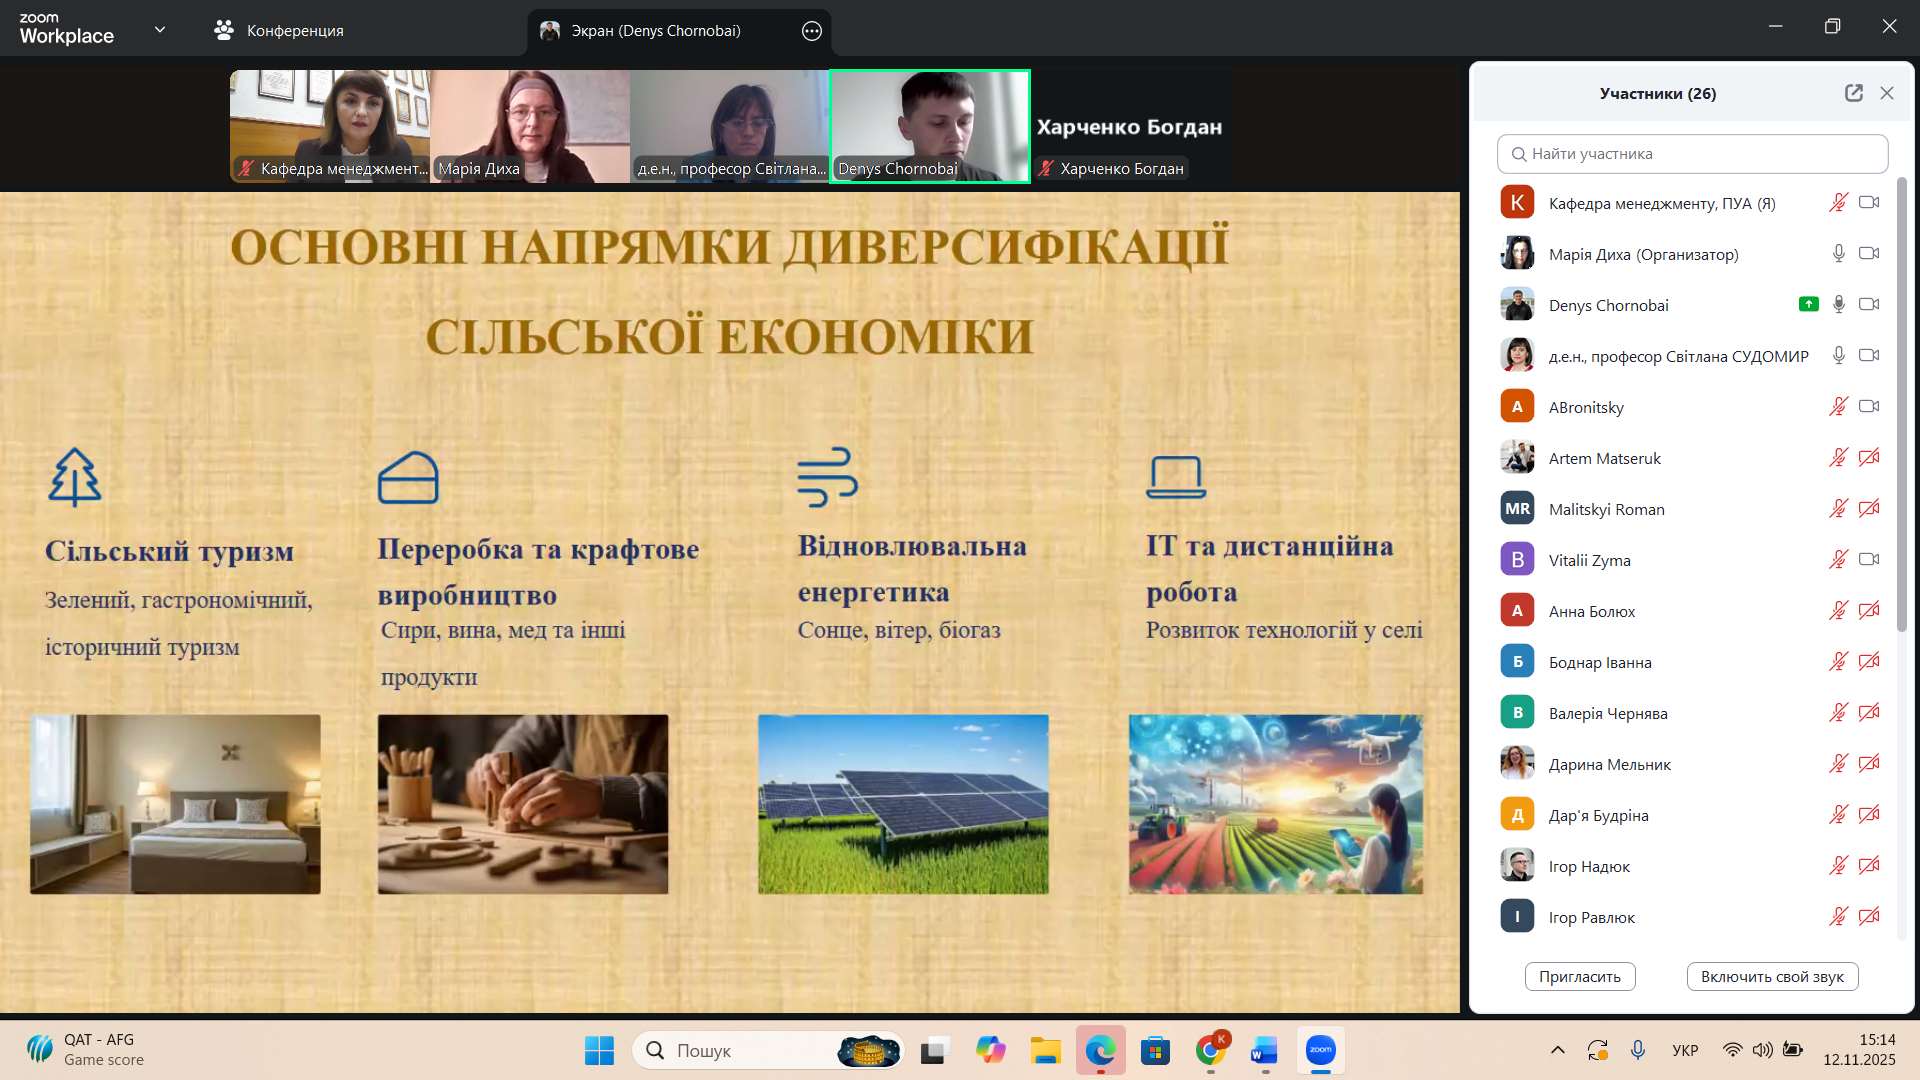Select Denys Chornobai video thumbnail
The width and height of the screenshot is (1920, 1080).
coord(929,126)
